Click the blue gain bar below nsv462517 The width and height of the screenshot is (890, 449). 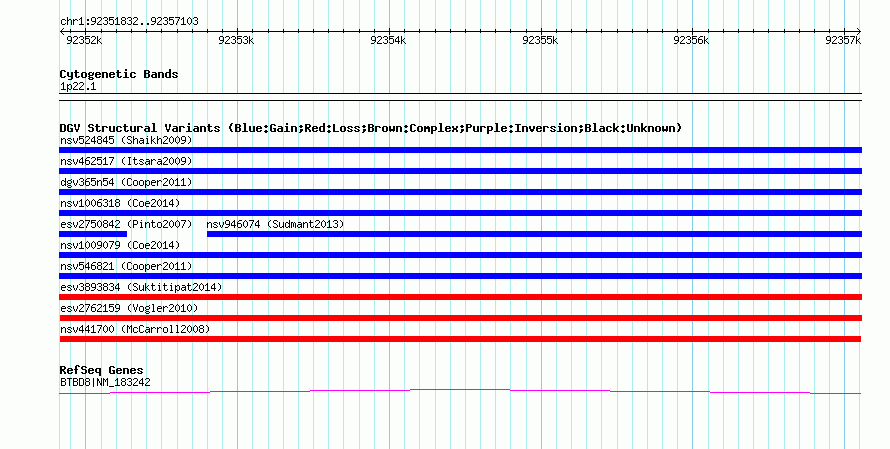click(x=460, y=171)
